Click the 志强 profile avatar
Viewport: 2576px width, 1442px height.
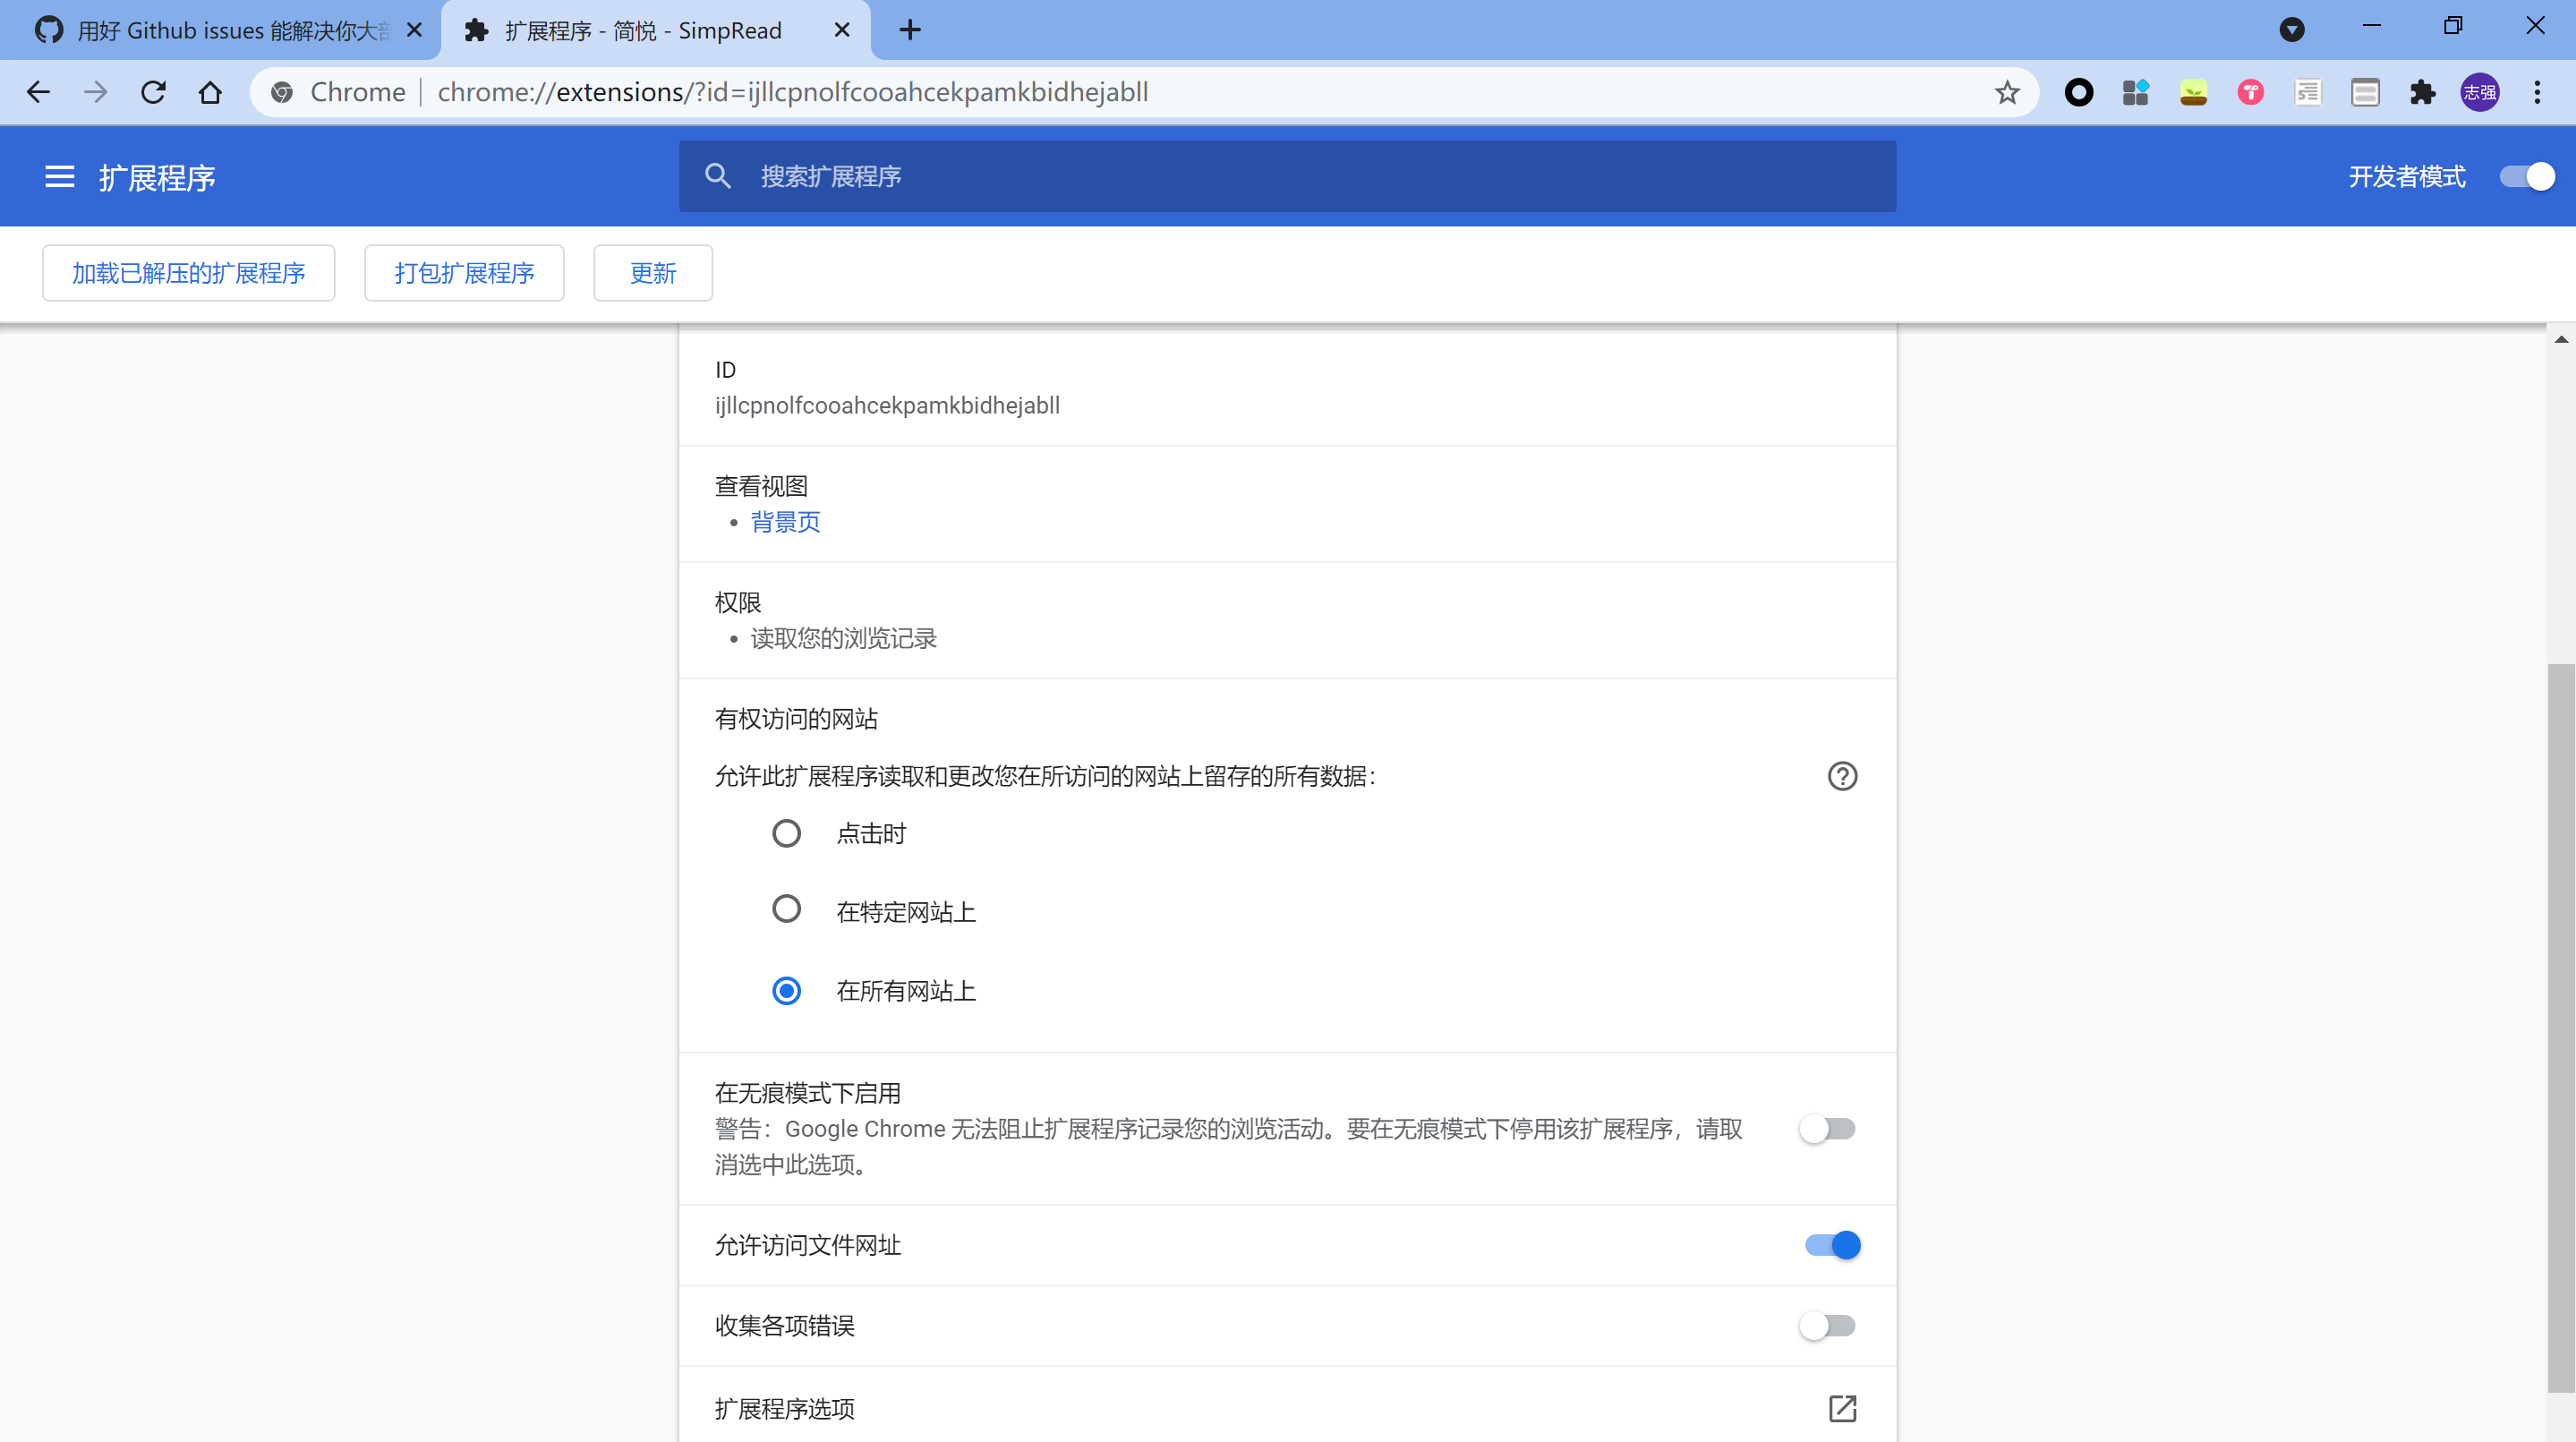2480,92
